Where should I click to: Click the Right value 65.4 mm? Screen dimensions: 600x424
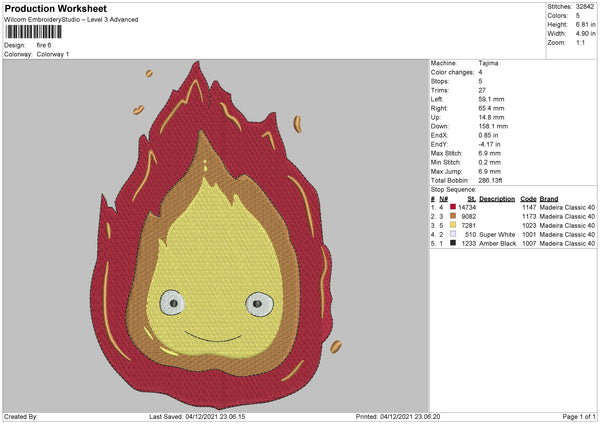(x=491, y=108)
